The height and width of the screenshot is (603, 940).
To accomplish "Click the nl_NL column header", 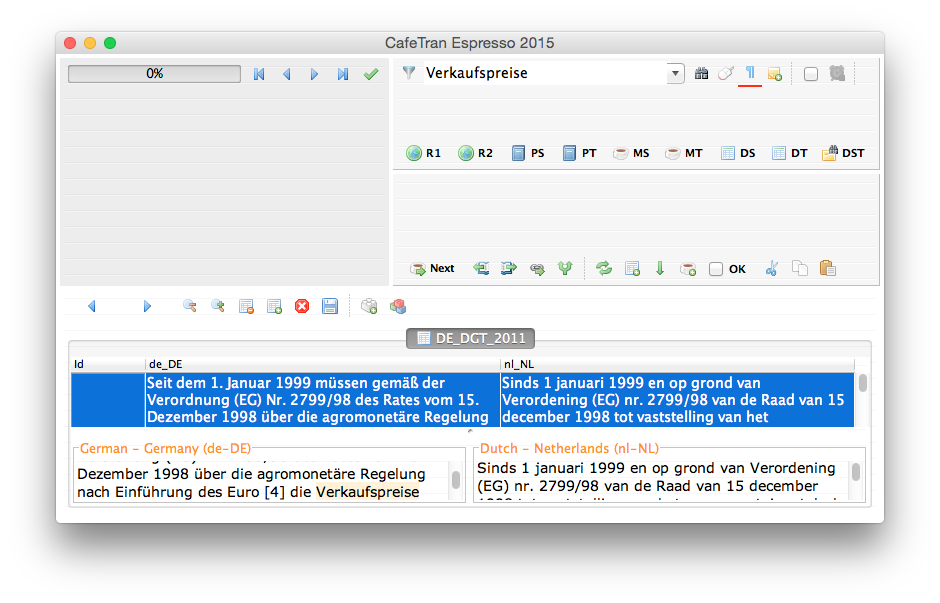I will tap(677, 365).
